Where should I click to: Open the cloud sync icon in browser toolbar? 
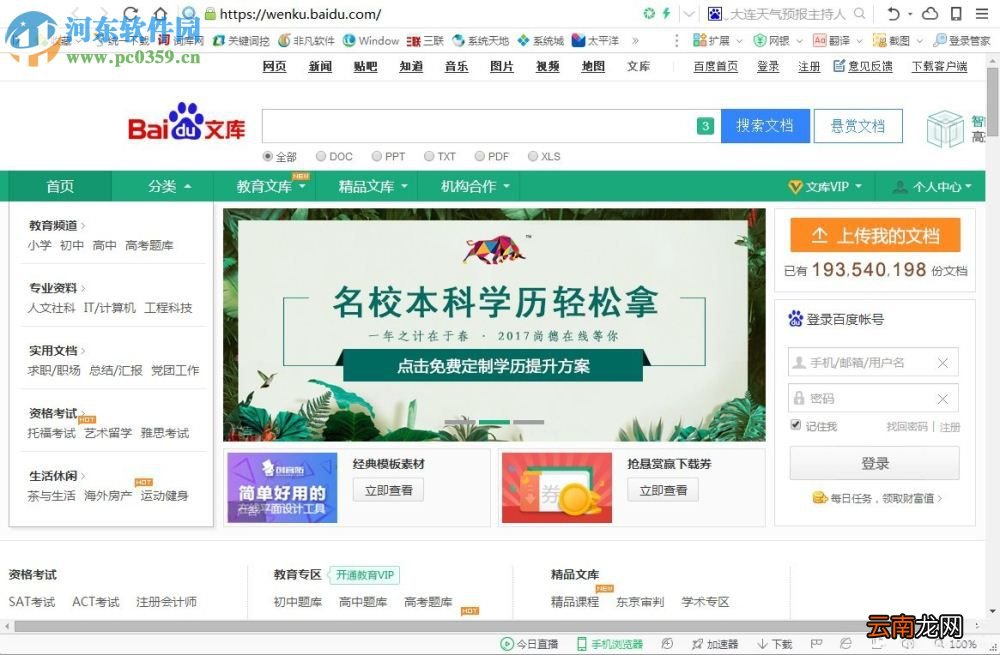tap(930, 13)
